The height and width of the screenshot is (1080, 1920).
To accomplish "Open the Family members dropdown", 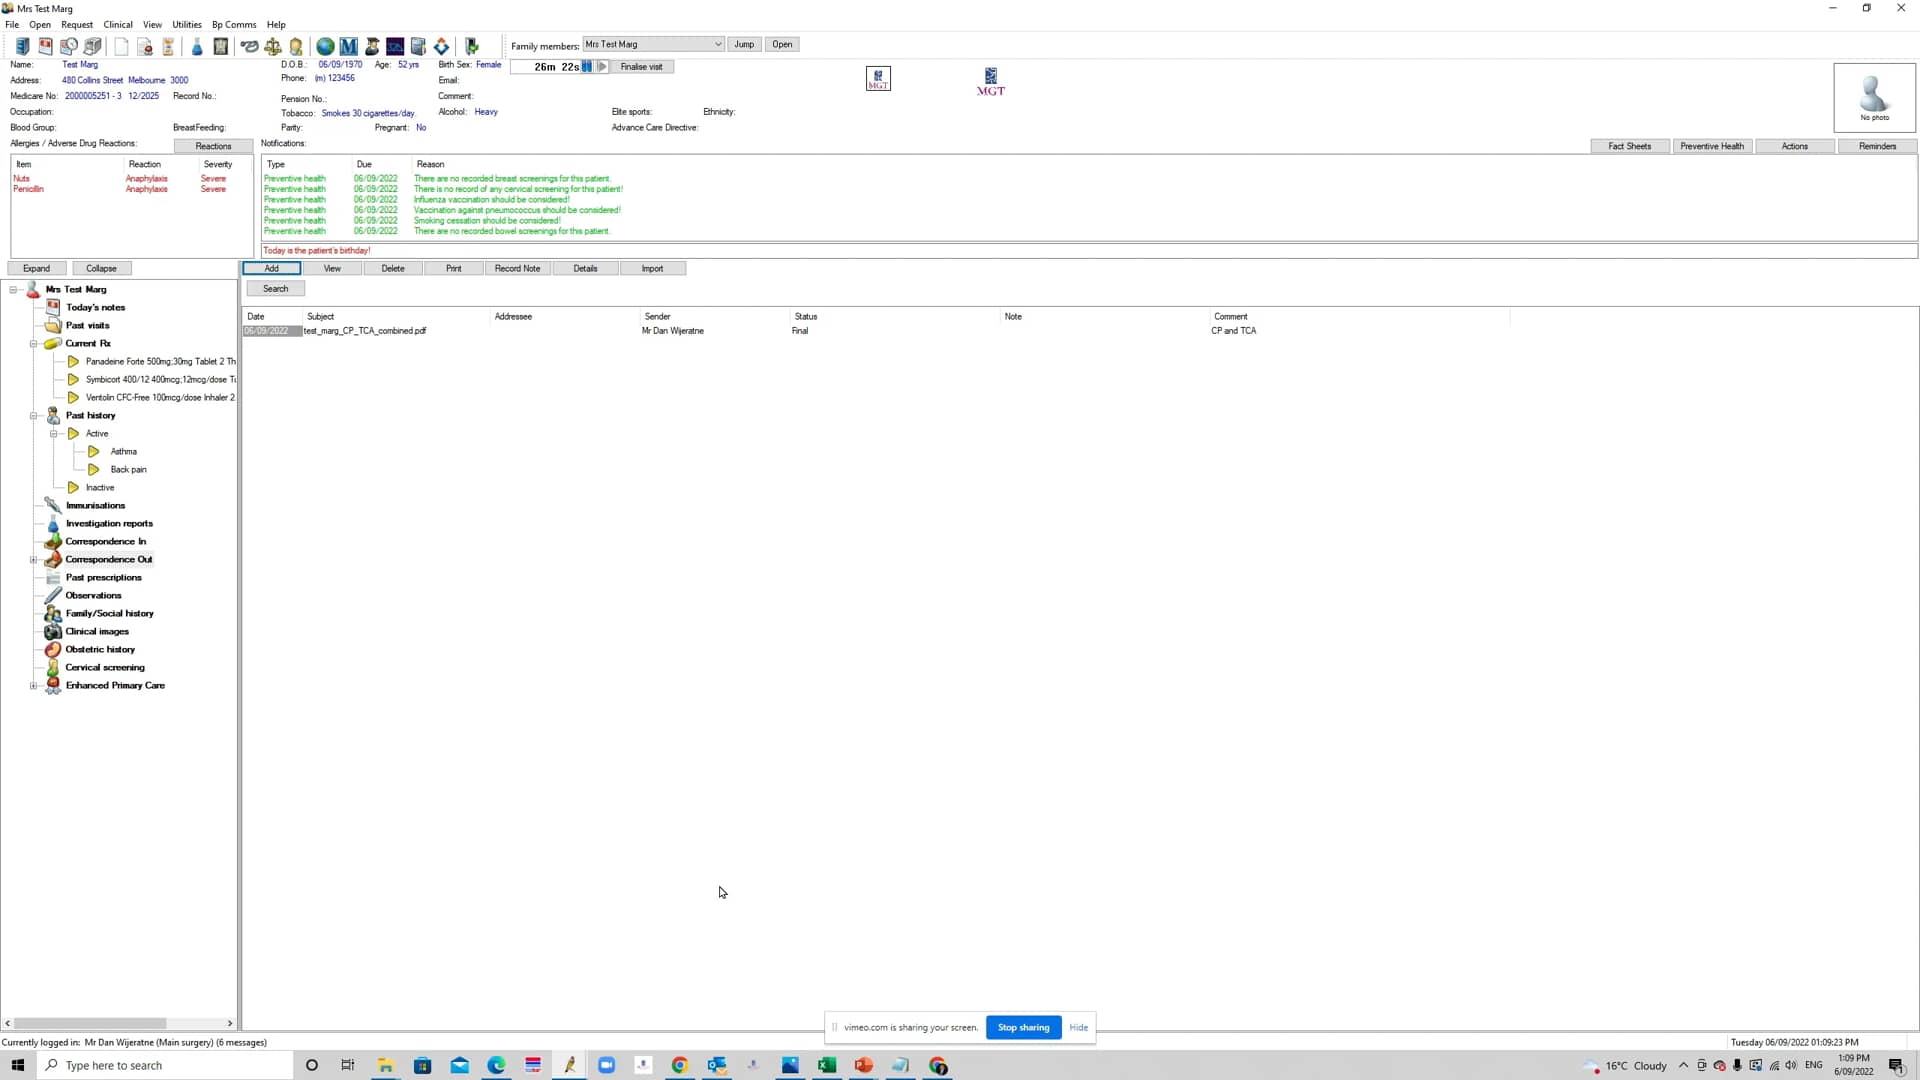I will coord(716,44).
